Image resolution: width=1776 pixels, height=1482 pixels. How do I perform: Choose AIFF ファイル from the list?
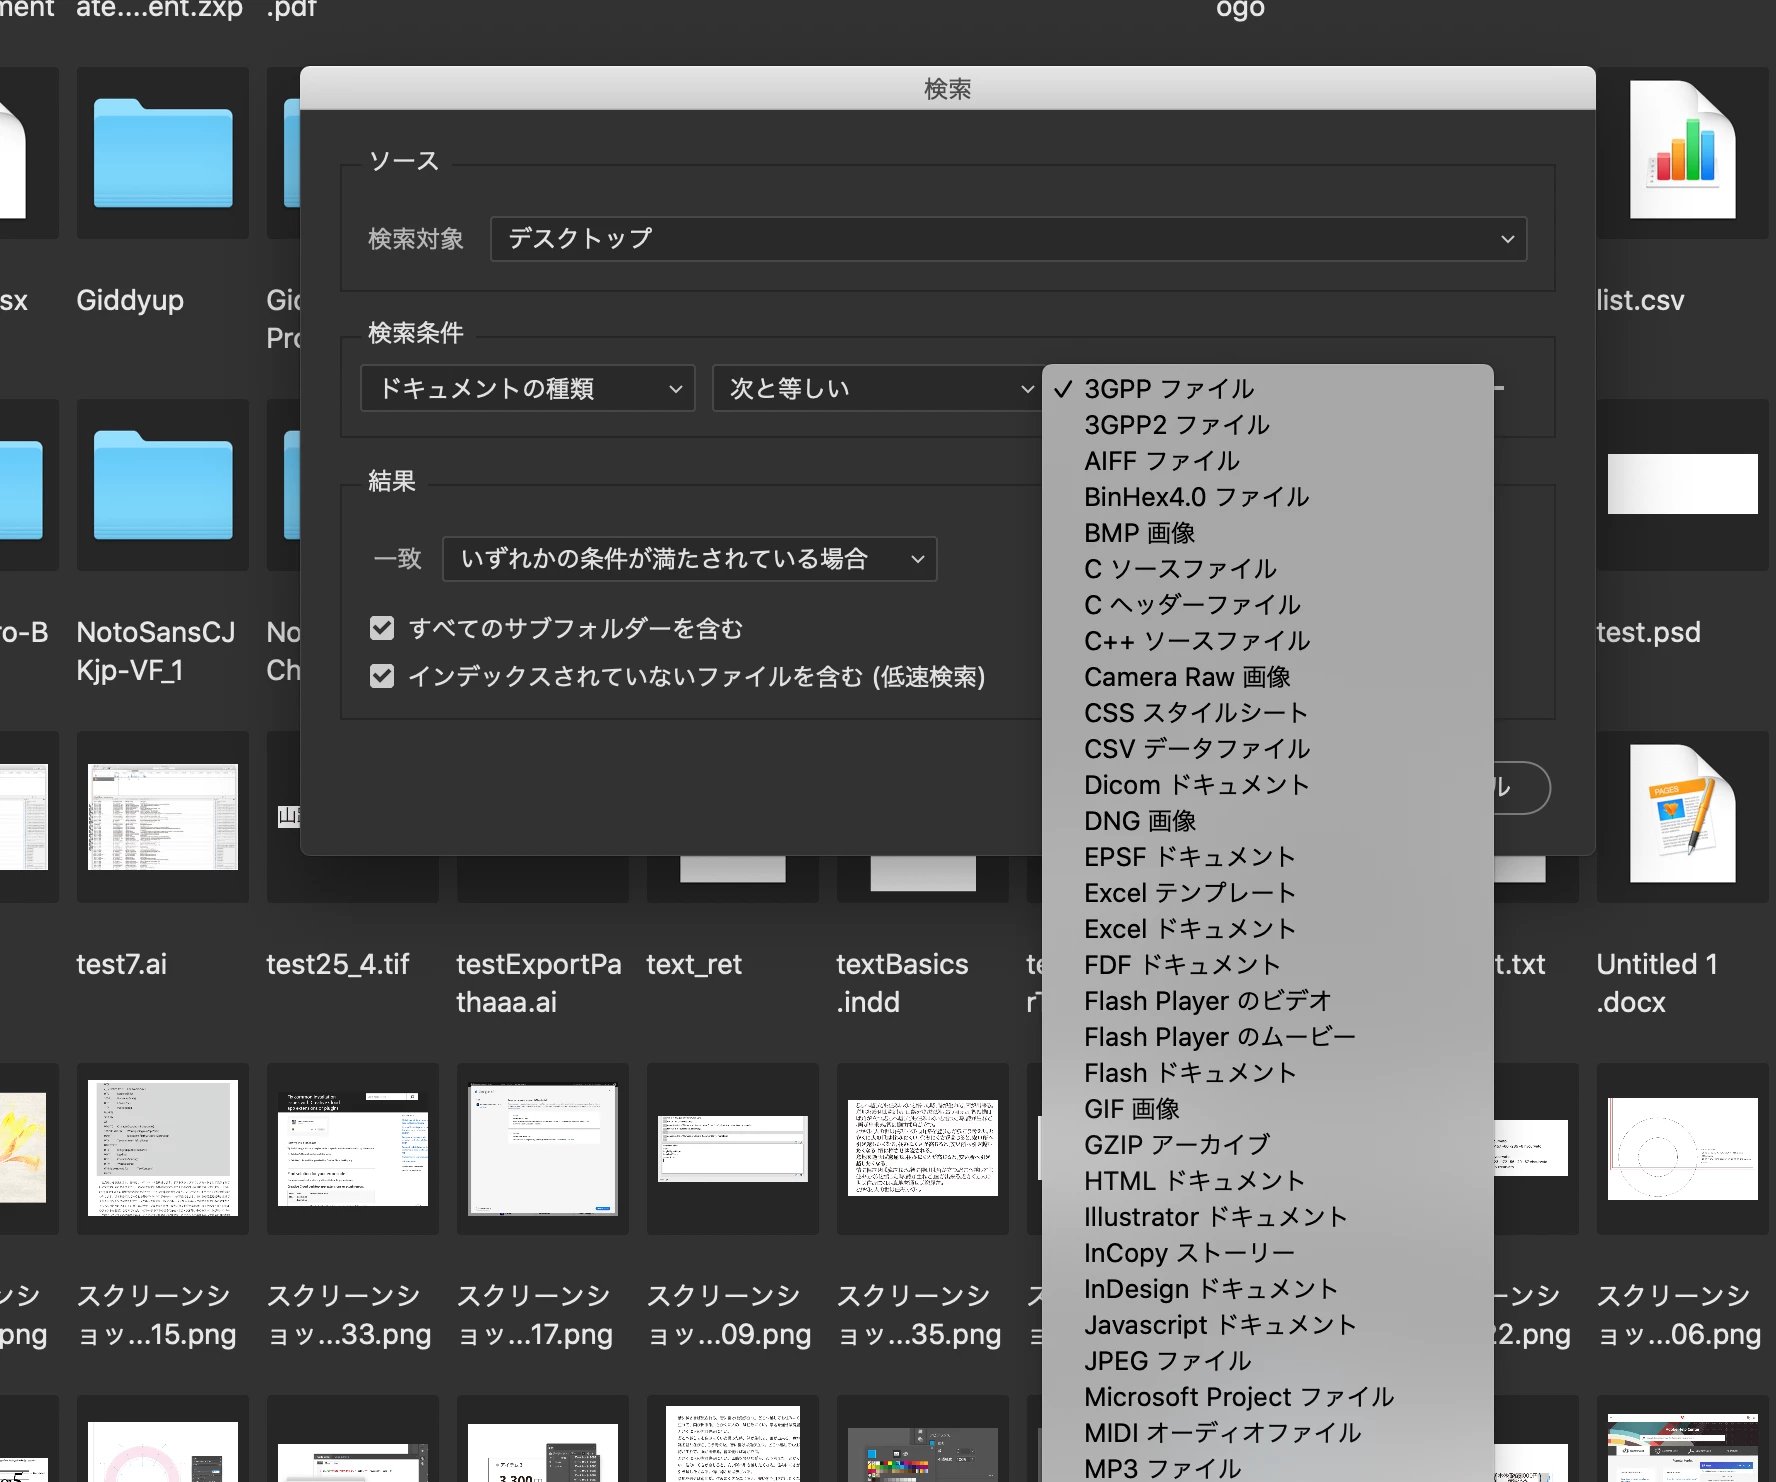[x=1268, y=460]
